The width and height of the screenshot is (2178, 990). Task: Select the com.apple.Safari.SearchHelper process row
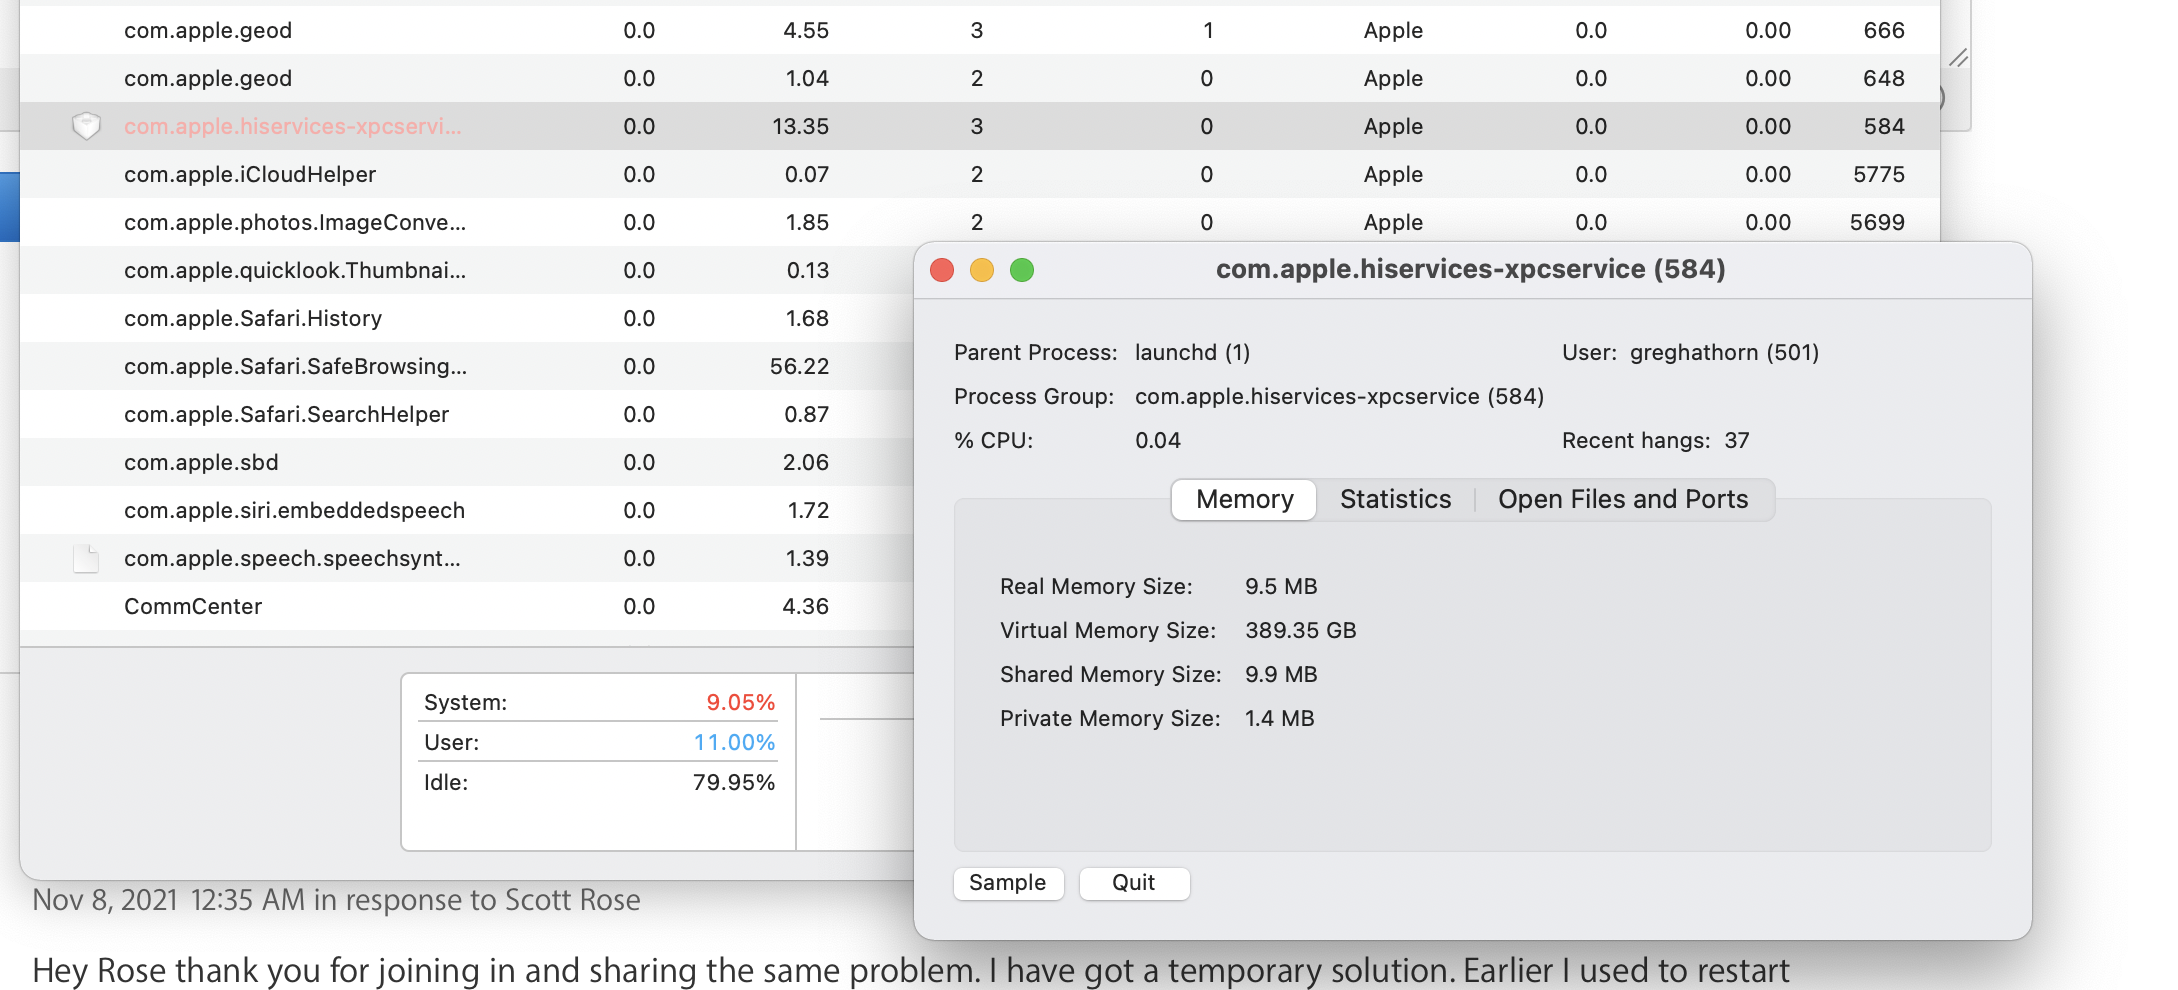coord(286,414)
